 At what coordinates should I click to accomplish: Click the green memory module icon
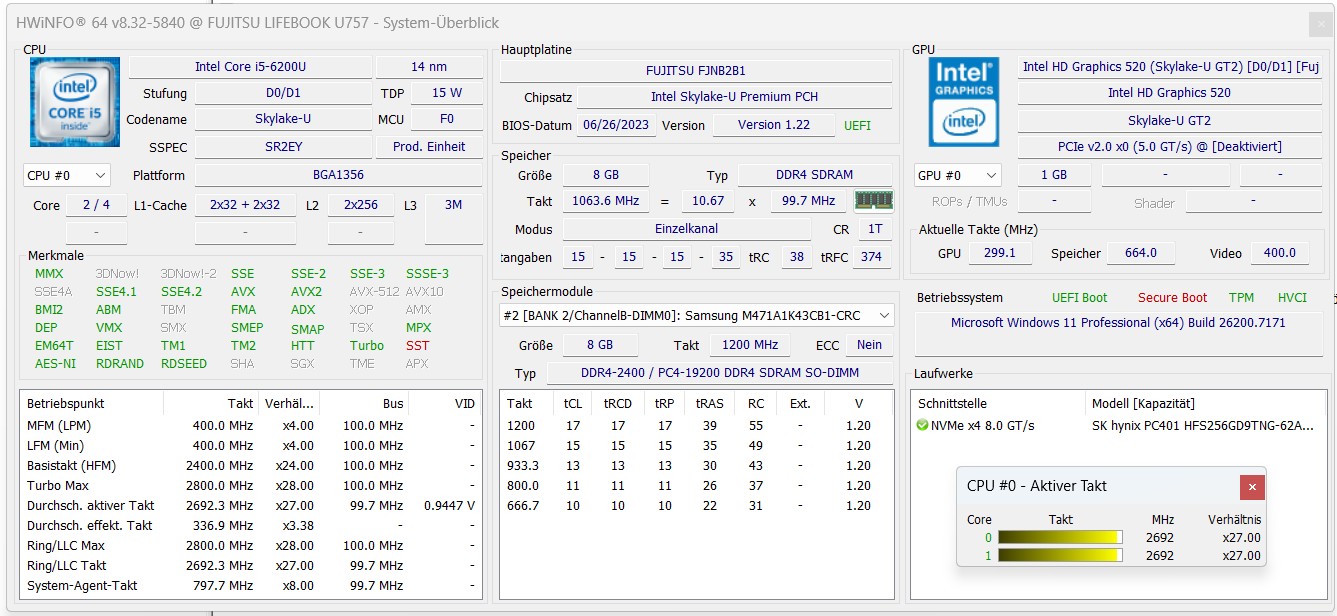(873, 201)
